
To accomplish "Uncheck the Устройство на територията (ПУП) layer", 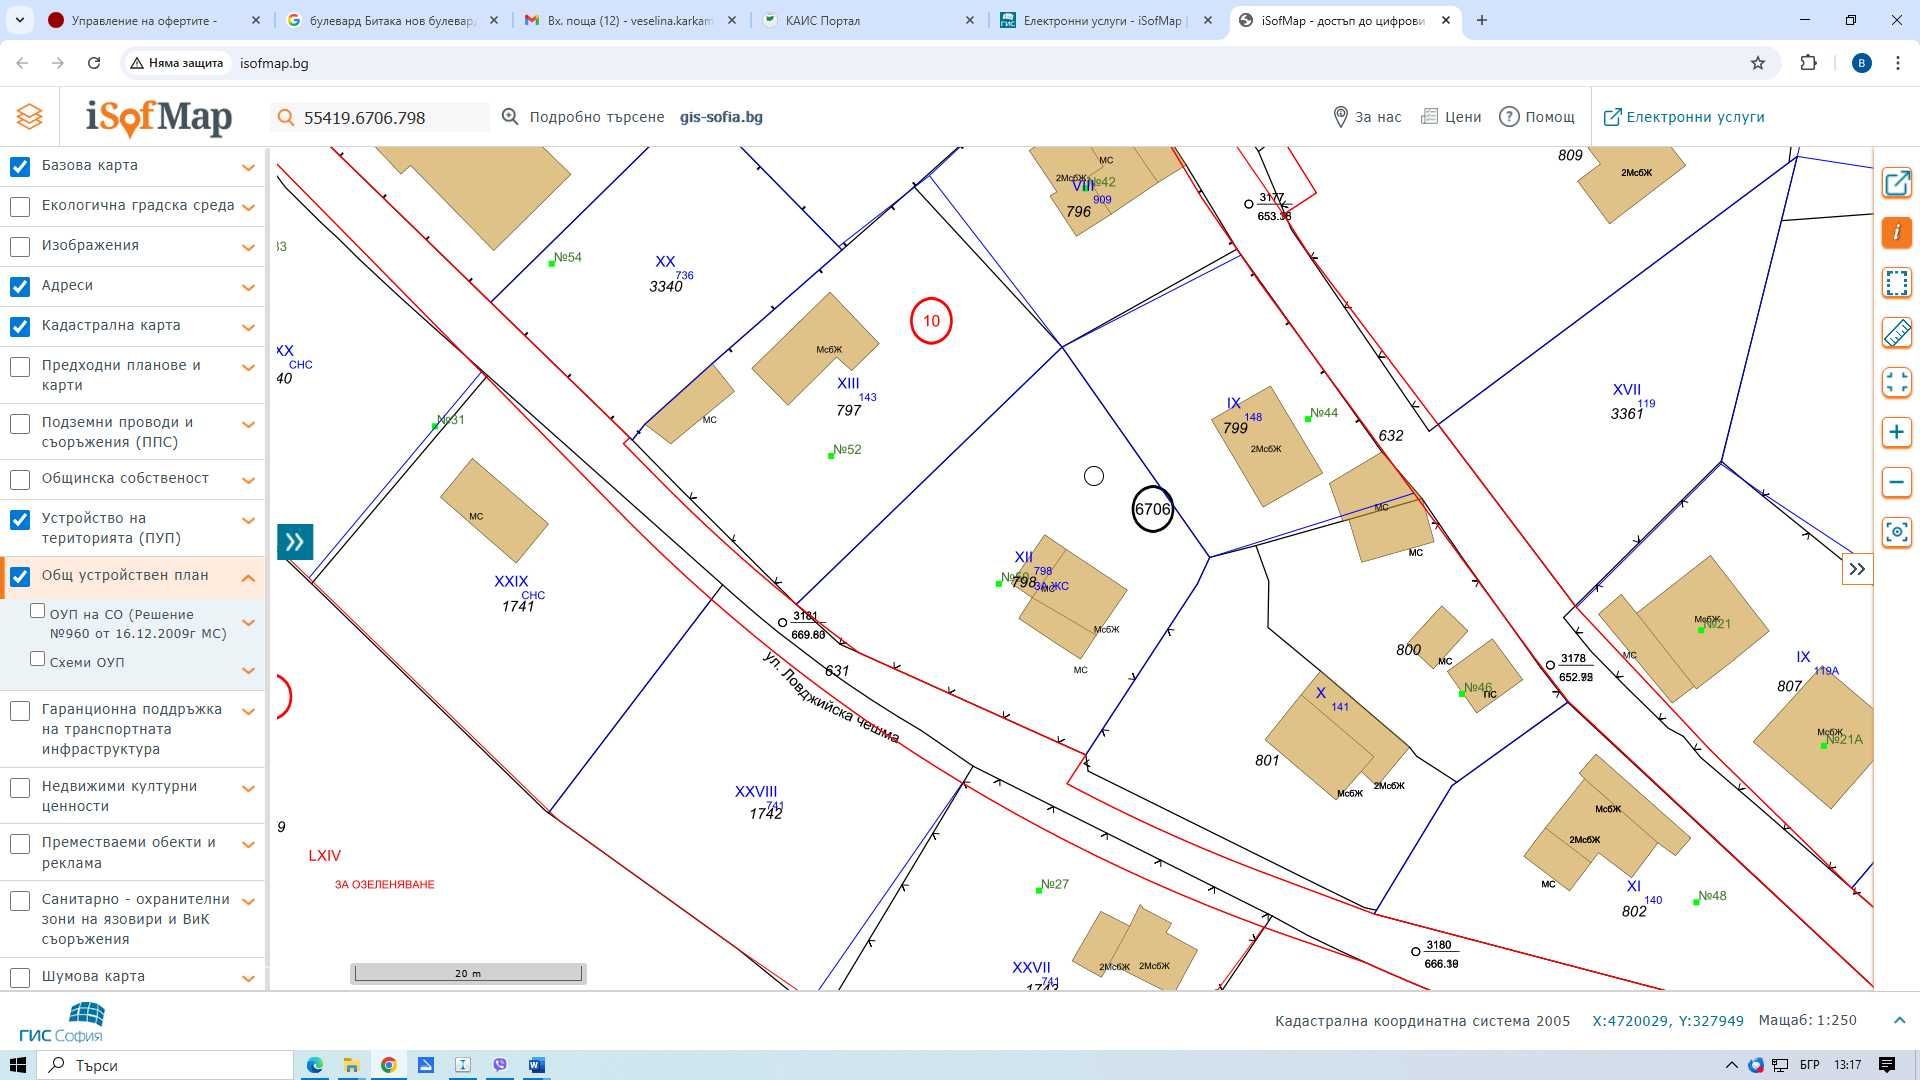I will 20,519.
